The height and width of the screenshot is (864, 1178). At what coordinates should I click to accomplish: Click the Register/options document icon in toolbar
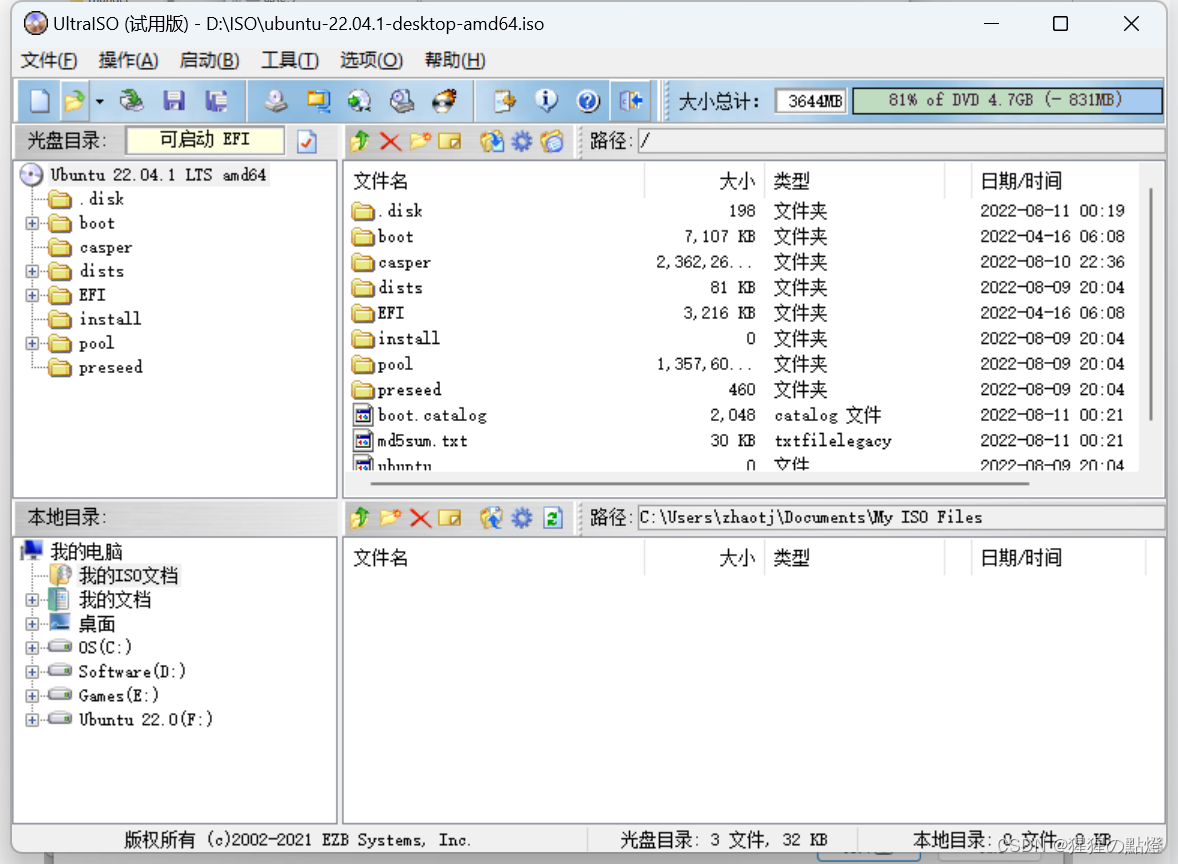[504, 101]
